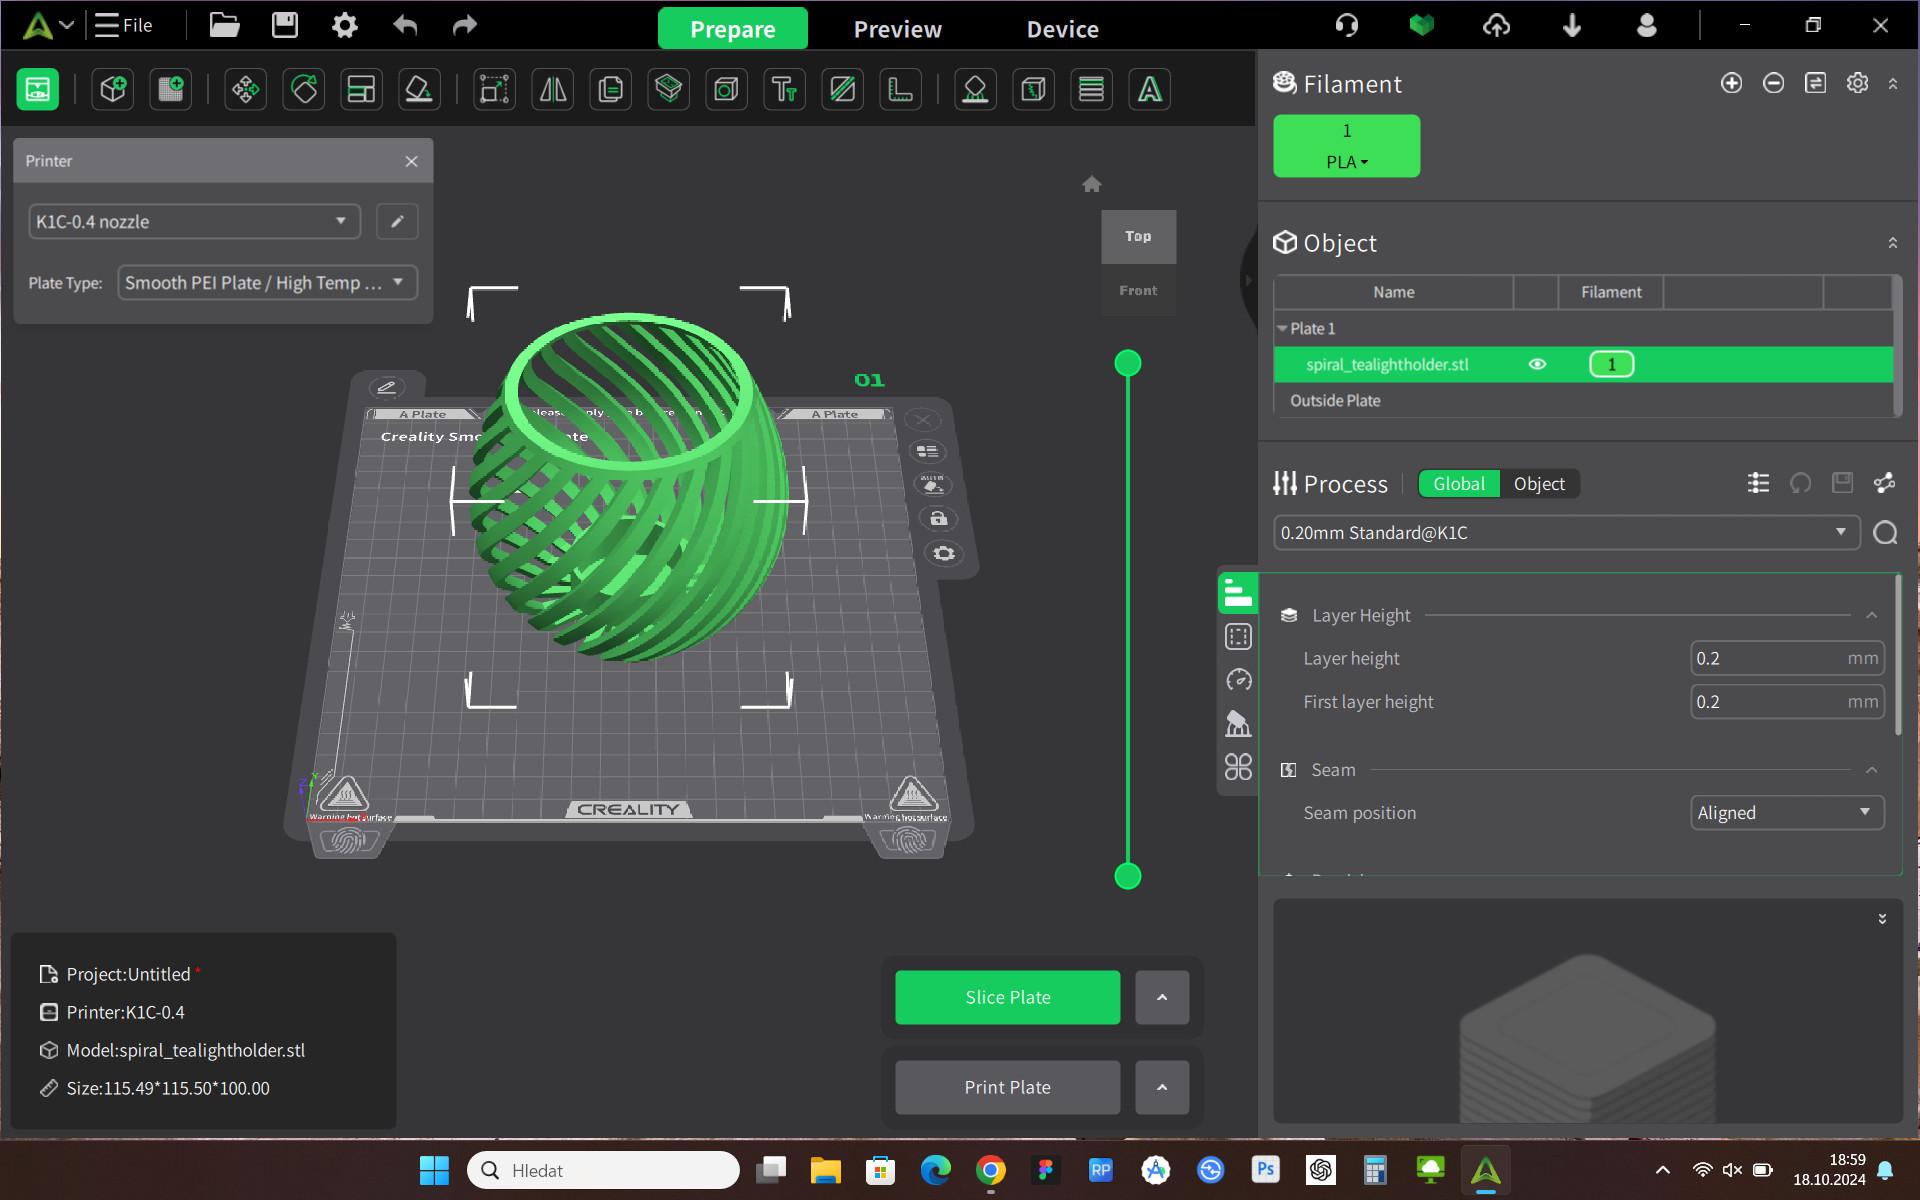Open the File menu
Screen dimensions: 1920x1200
[x=124, y=25]
